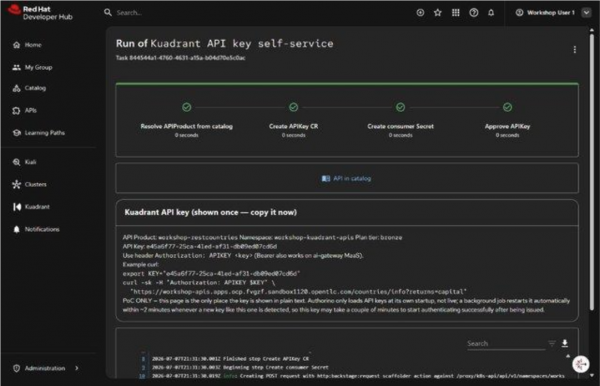
Task: Click the Administration shield icon
Action: 16,368
